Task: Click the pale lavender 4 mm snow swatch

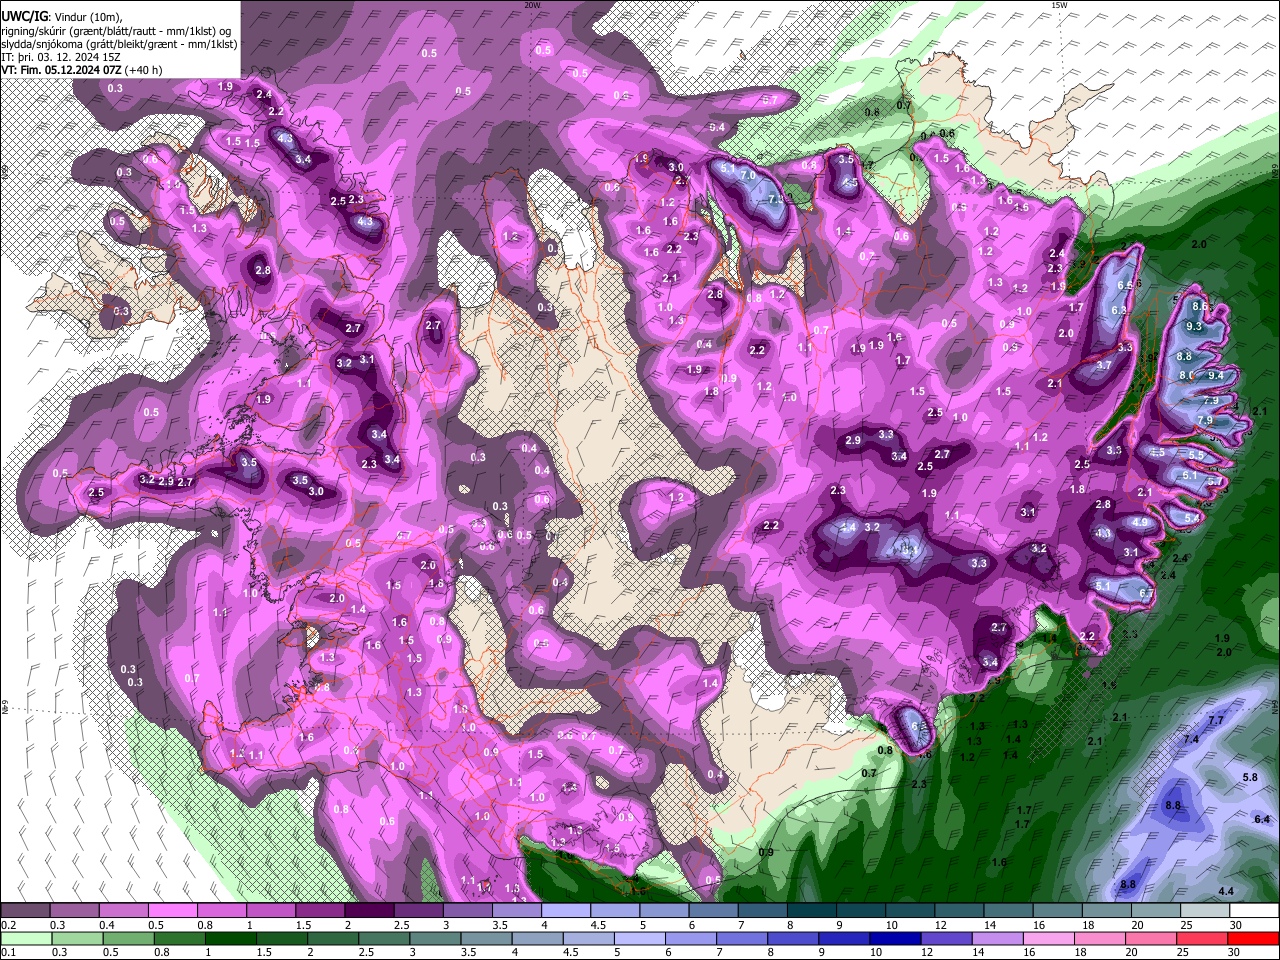Action: [566, 911]
